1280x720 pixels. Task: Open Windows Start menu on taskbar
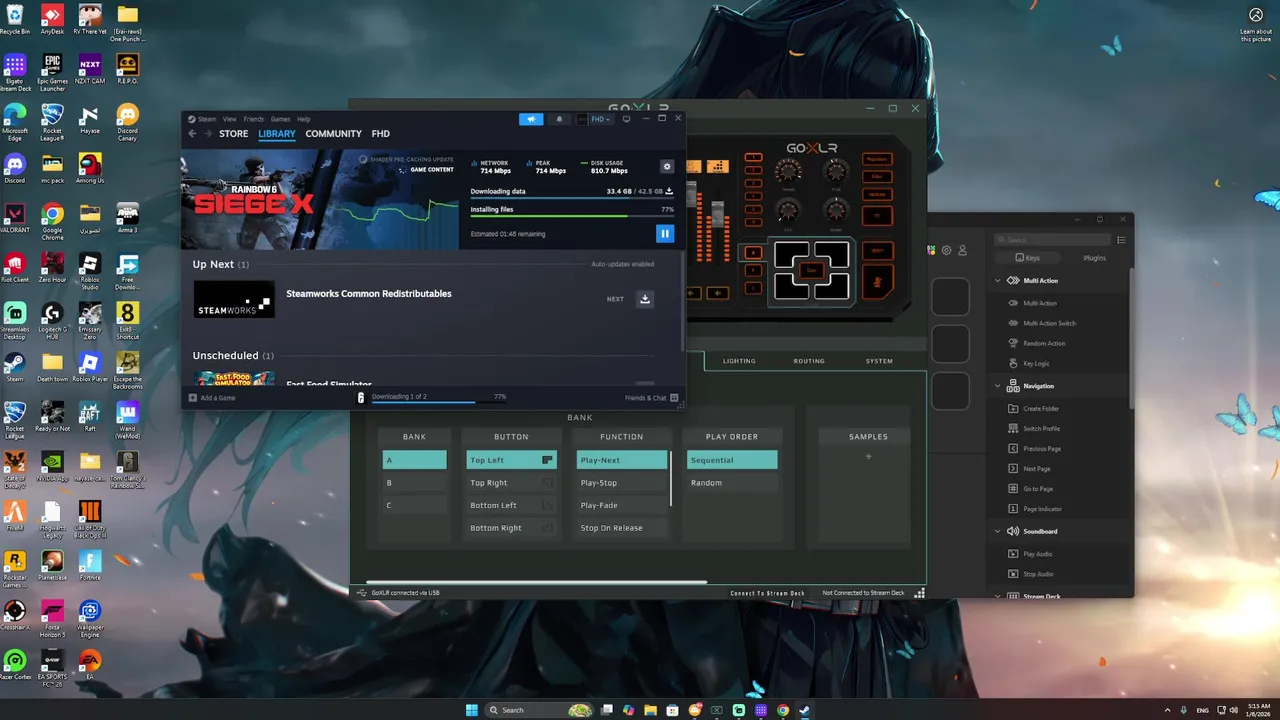coord(471,710)
